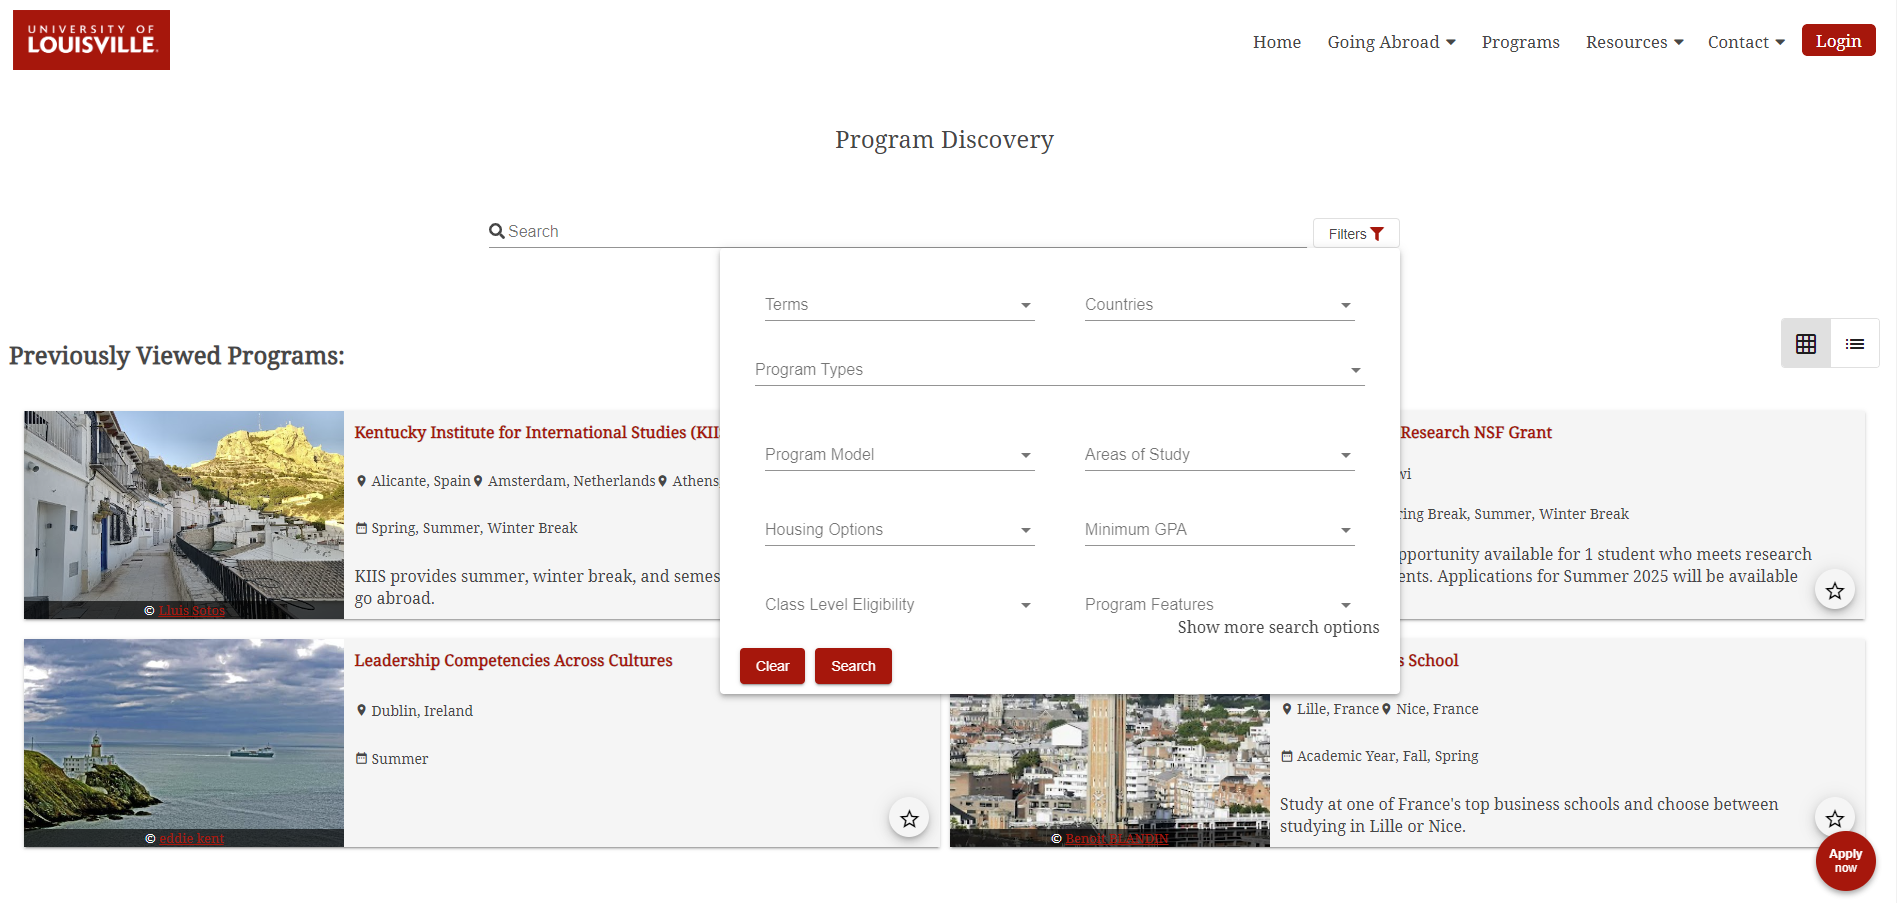Image resolution: width=1897 pixels, height=903 pixels.
Task: Open the Terms dropdown
Action: click(x=899, y=304)
